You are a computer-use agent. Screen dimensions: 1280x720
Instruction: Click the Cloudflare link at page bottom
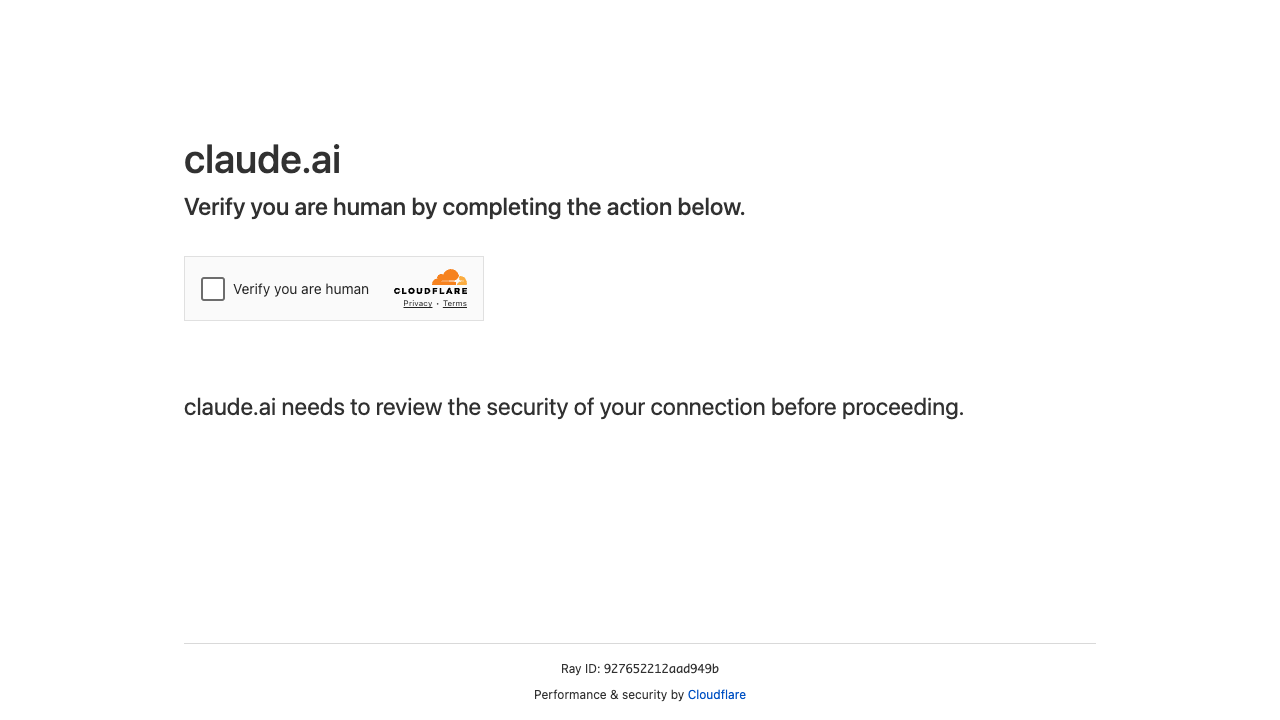tap(716, 694)
